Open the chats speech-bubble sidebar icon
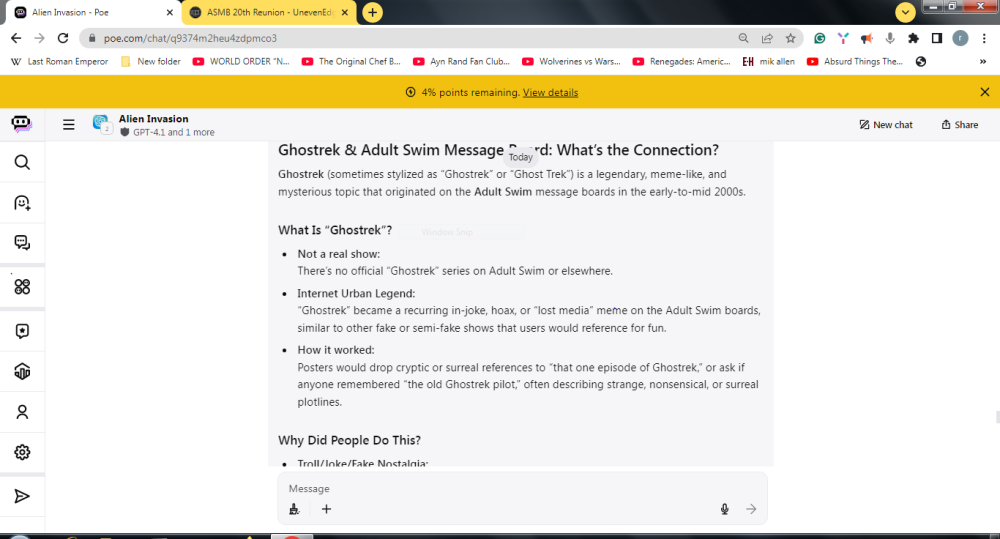This screenshot has height=539, width=1000. pos(22,242)
